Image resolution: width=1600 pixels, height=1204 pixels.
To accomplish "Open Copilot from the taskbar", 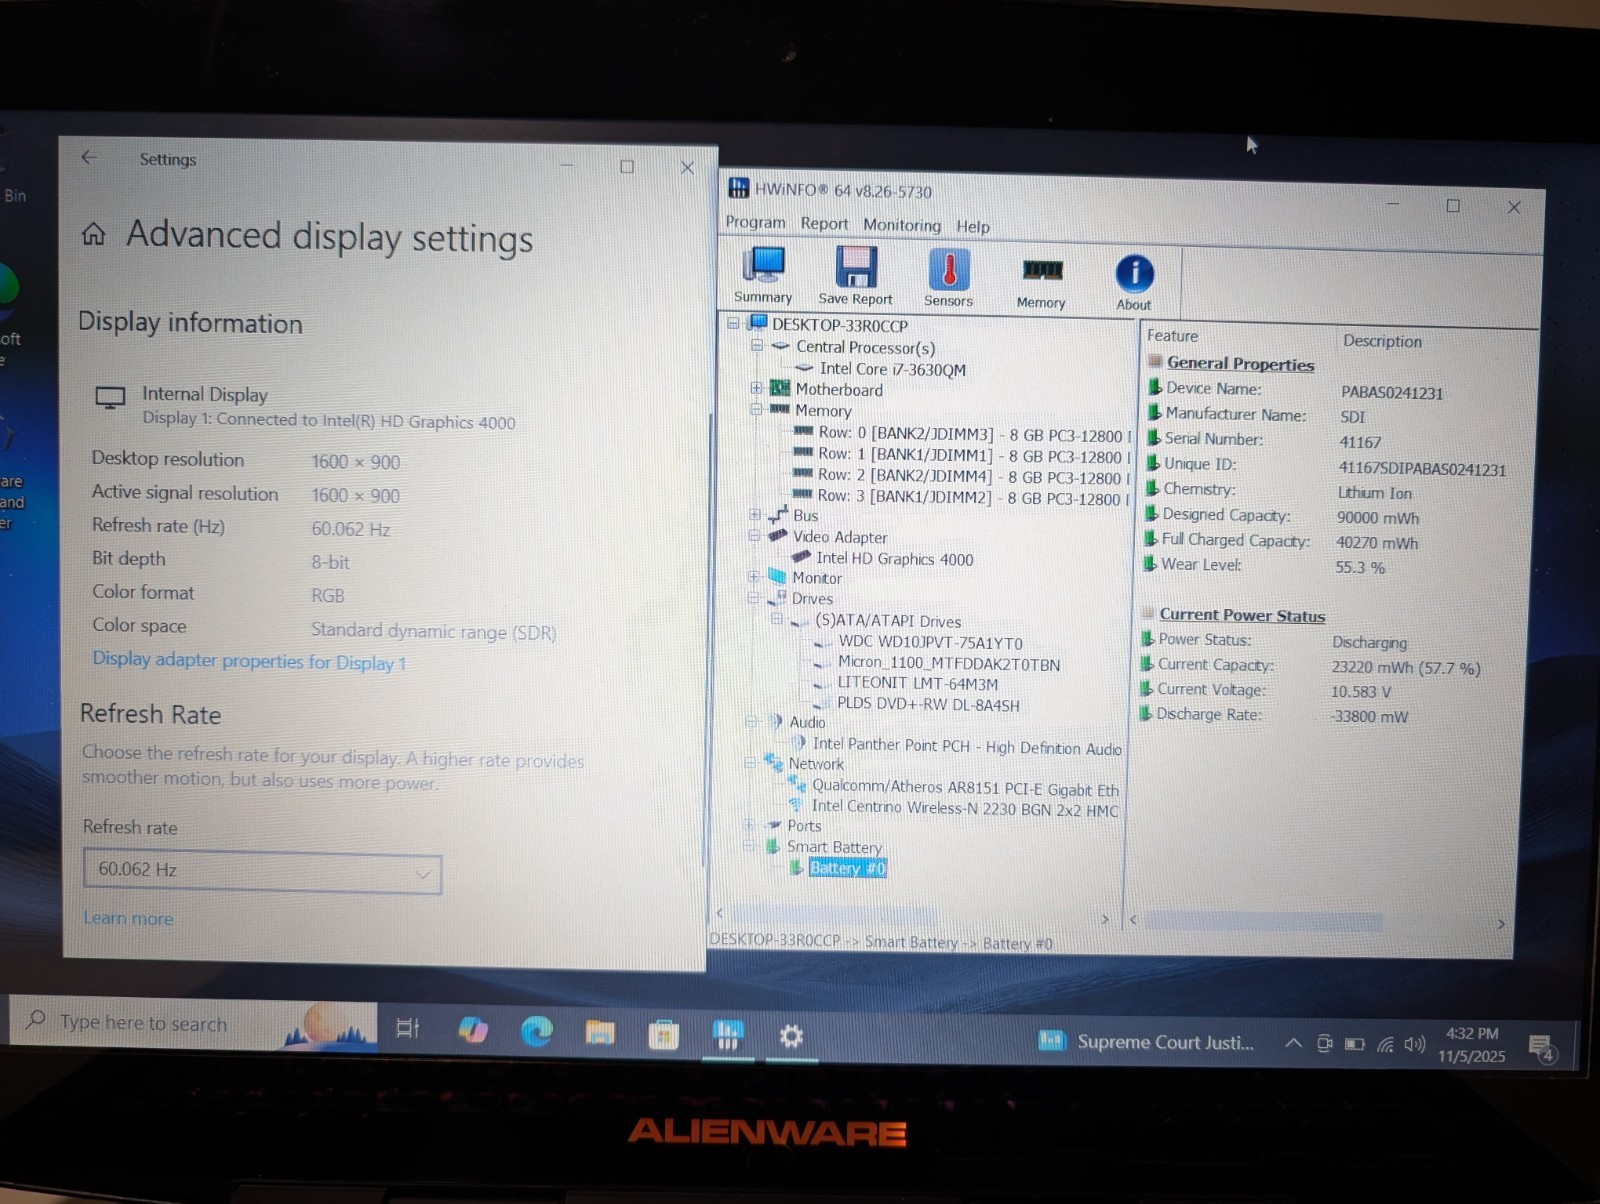I will 472,1029.
